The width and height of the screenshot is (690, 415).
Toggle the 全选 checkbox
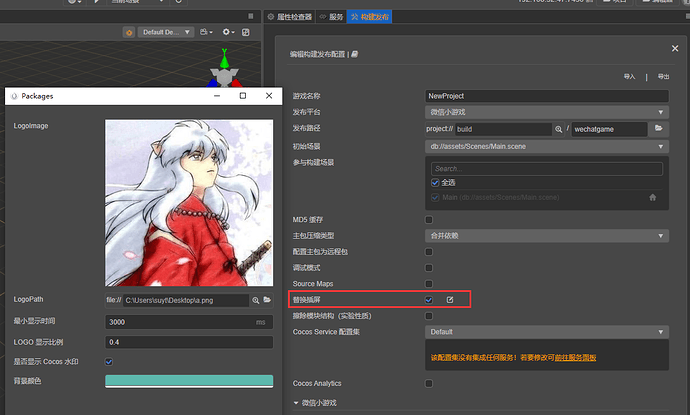click(x=435, y=183)
